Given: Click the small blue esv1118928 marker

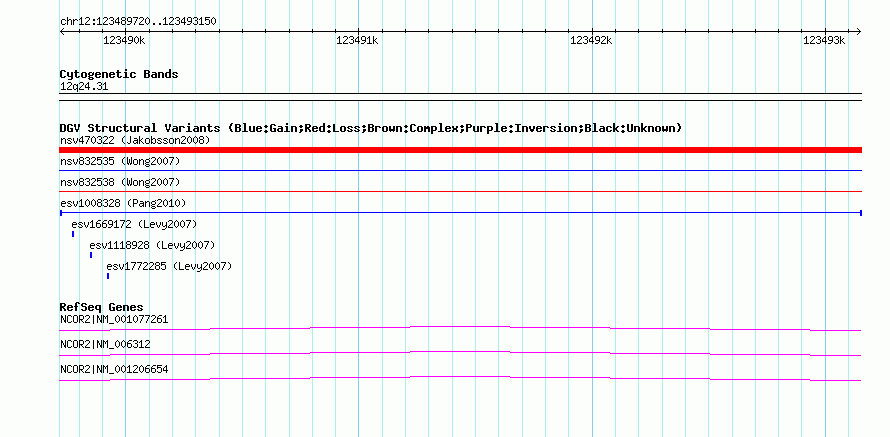Looking at the screenshot, I should point(91,255).
